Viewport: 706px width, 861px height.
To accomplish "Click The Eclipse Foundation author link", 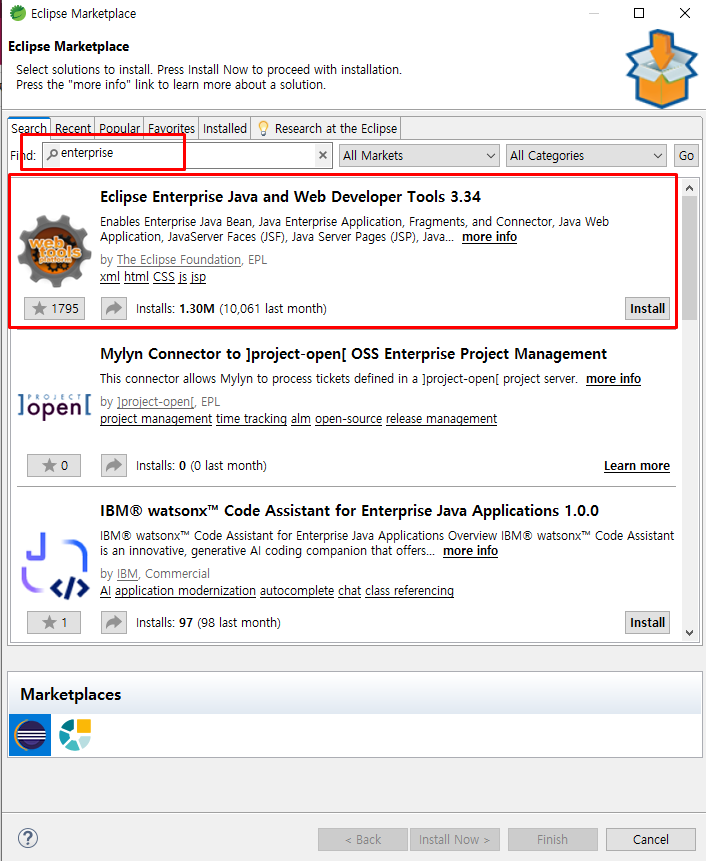I will coord(179,260).
